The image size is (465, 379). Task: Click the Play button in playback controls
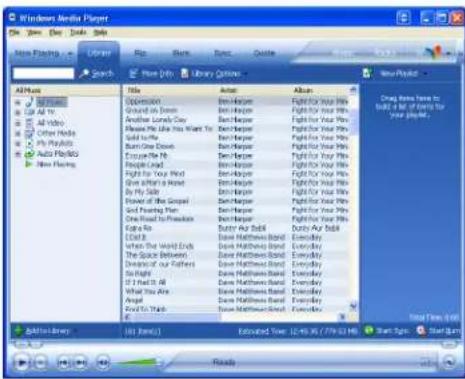pyautogui.click(x=22, y=362)
